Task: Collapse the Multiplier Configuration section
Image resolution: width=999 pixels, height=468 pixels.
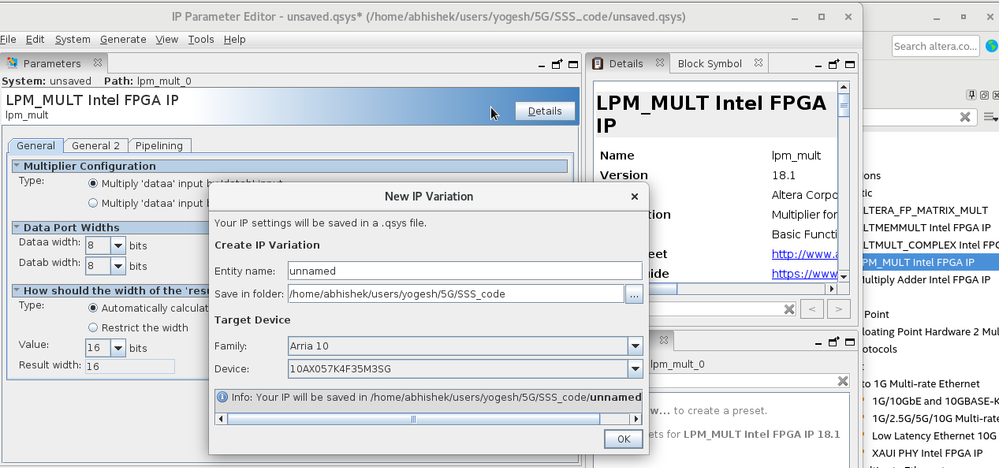Action: (17, 166)
